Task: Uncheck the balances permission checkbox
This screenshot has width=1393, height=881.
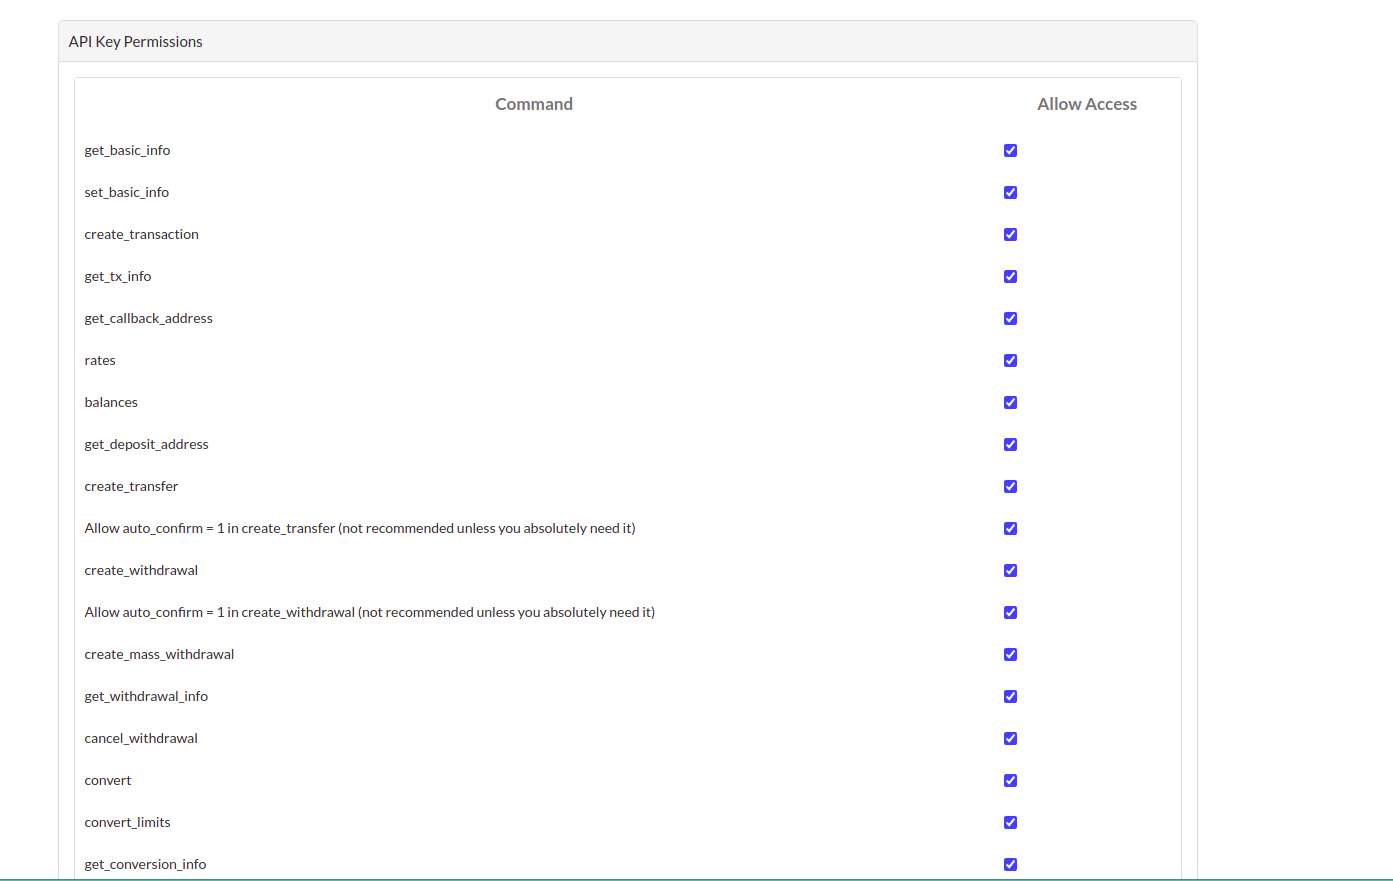Action: tap(1010, 403)
